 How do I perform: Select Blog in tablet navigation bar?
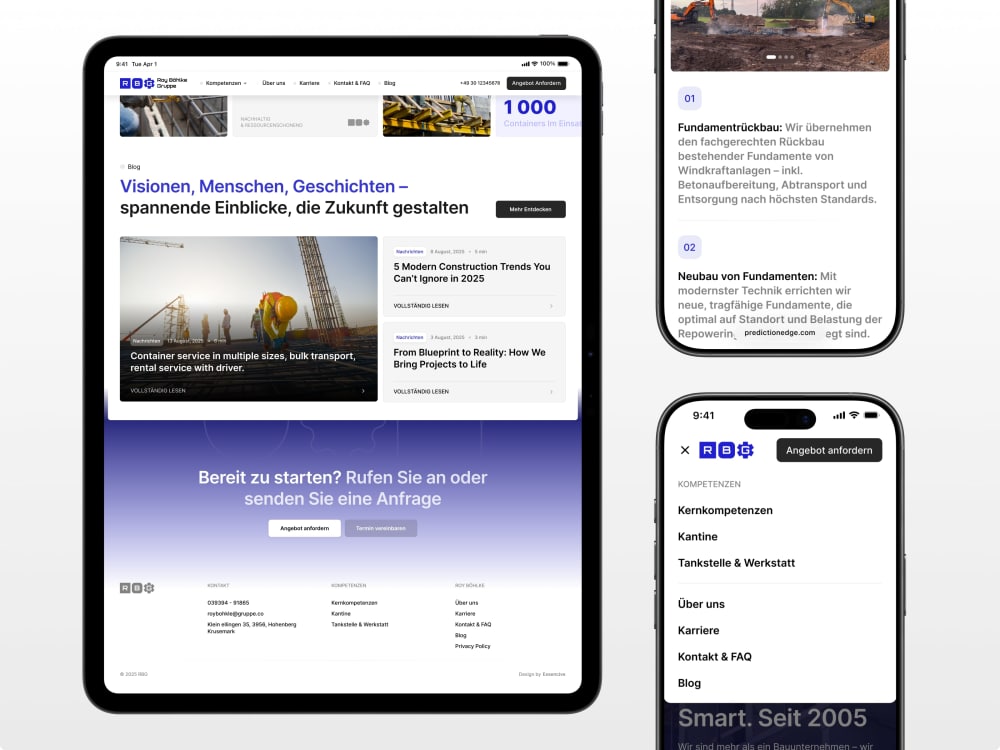(x=390, y=83)
